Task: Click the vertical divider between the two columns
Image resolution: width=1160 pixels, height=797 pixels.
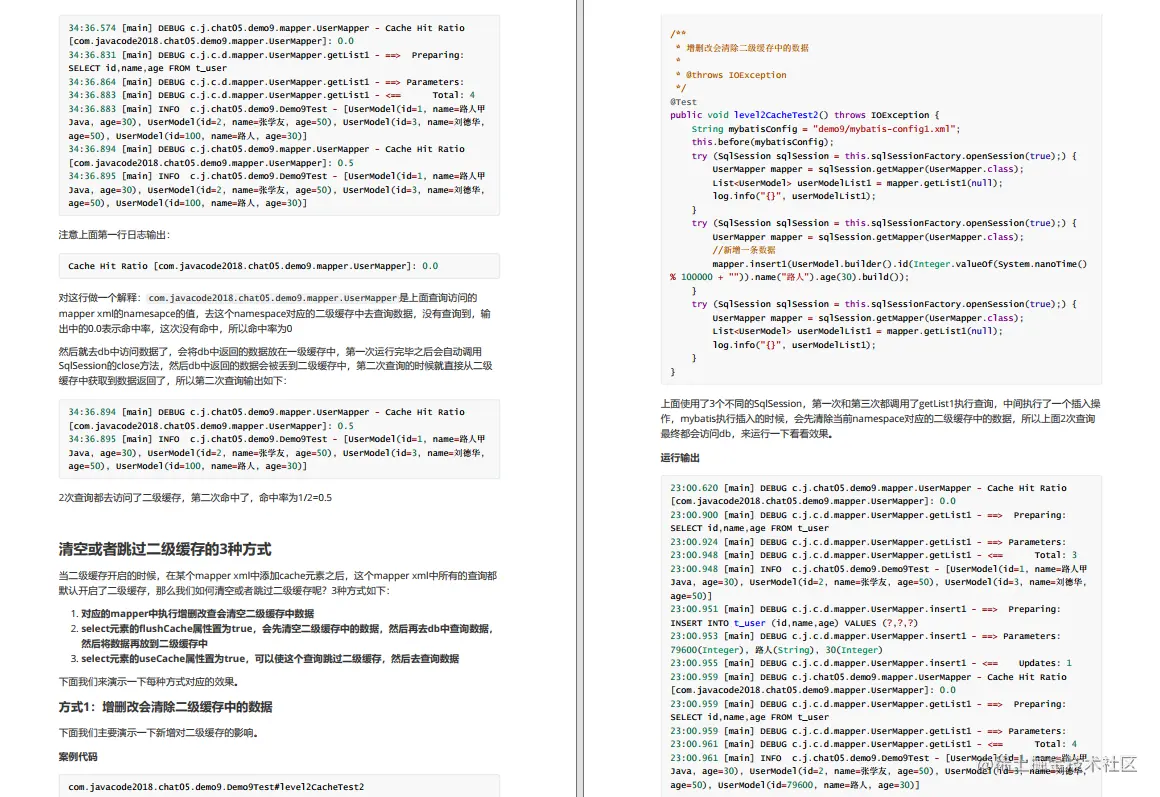Action: [580, 400]
